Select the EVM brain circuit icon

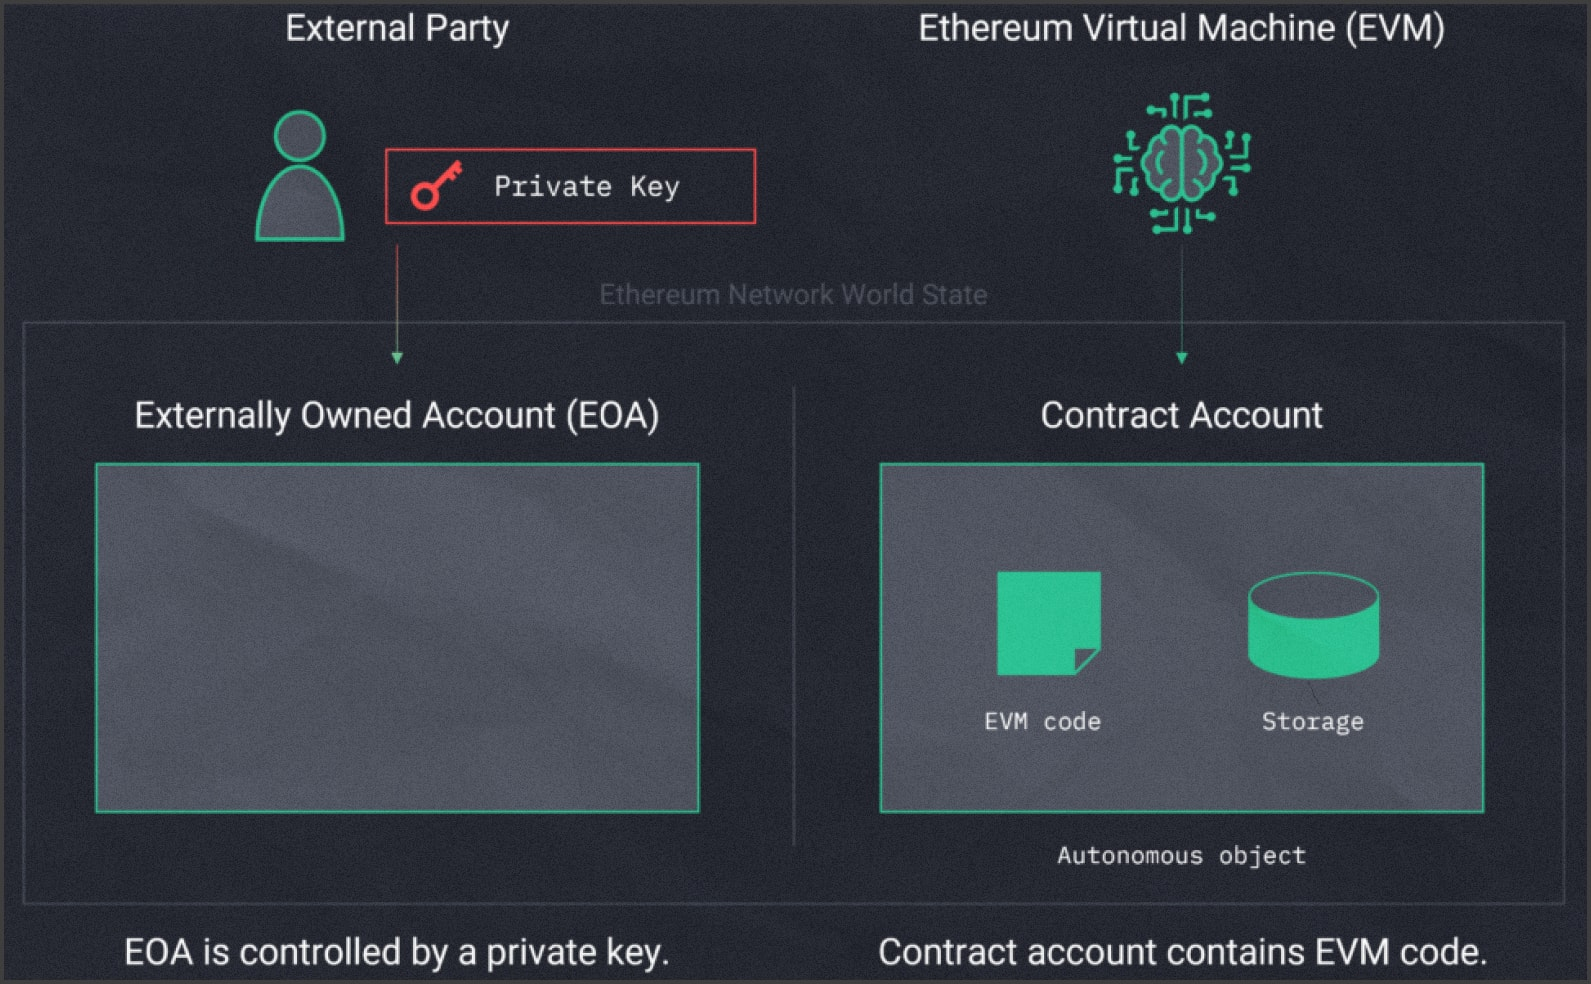point(1181,163)
